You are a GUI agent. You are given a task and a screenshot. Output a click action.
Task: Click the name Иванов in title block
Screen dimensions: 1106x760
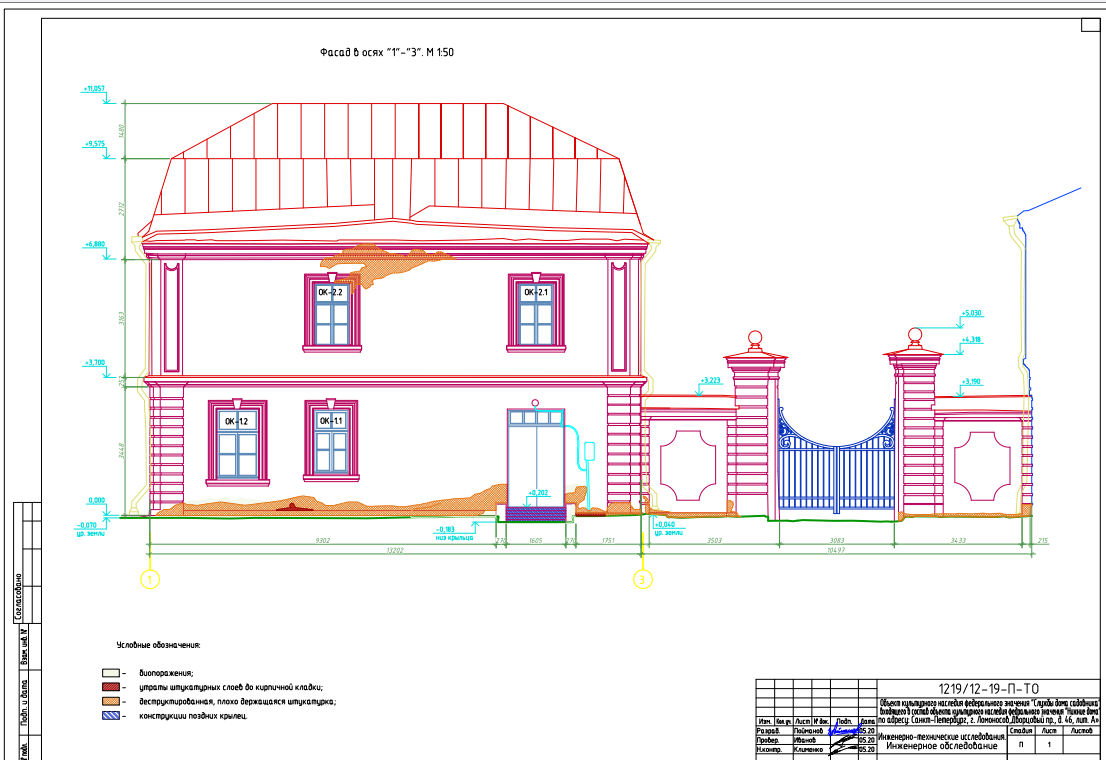point(805,740)
